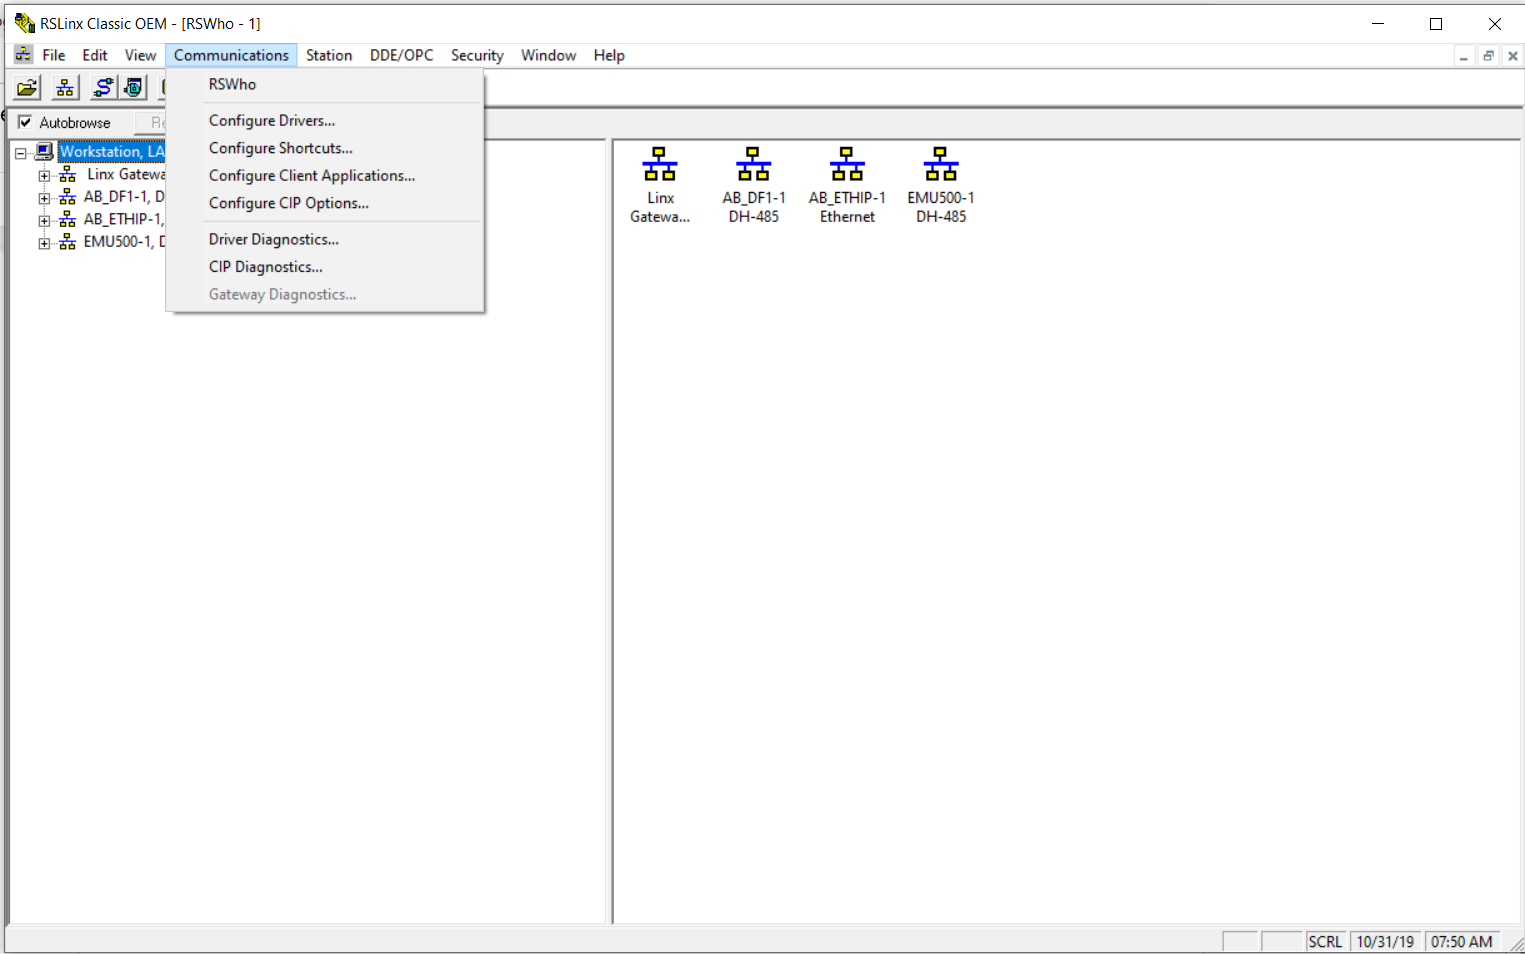Click the time 07:50 AM in status bar

[x=1461, y=942]
